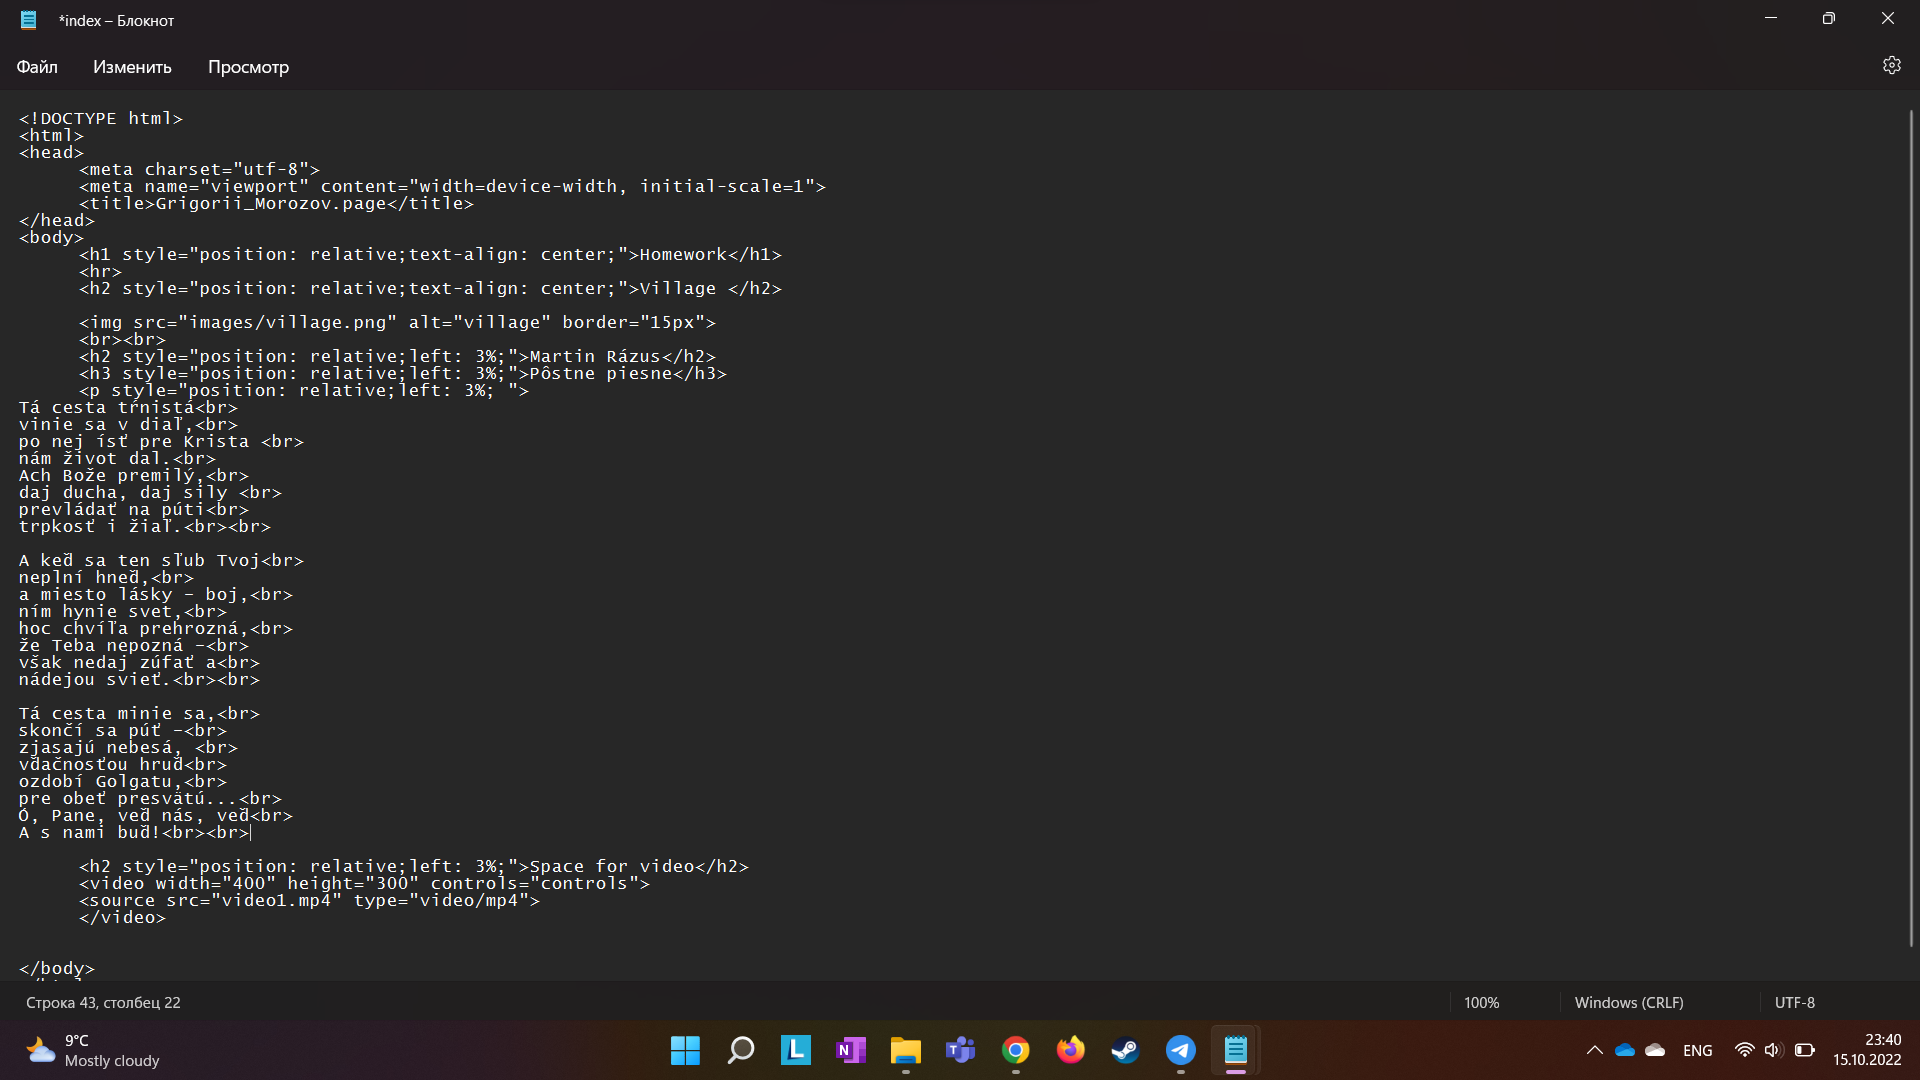This screenshot has width=1920, height=1080.
Task: Place cursor in <!DOCTYPE html> line
Action: tap(101, 118)
